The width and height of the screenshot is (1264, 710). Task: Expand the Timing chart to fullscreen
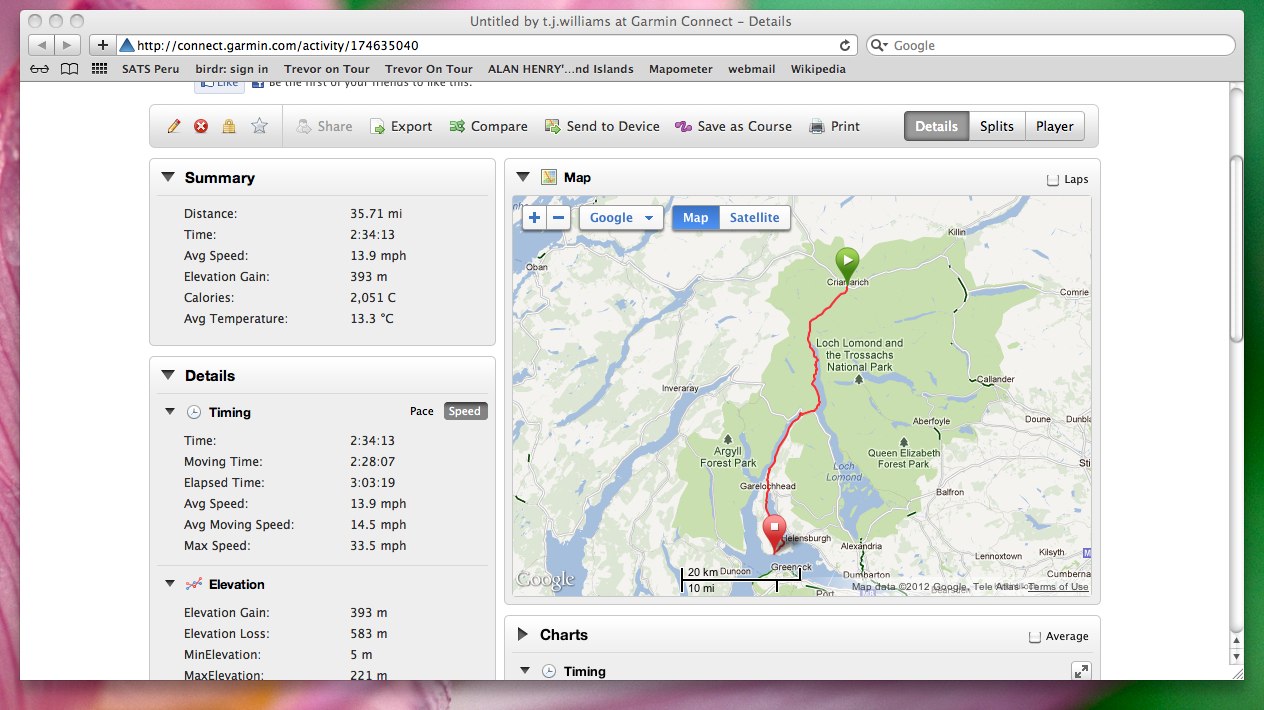click(x=1080, y=672)
